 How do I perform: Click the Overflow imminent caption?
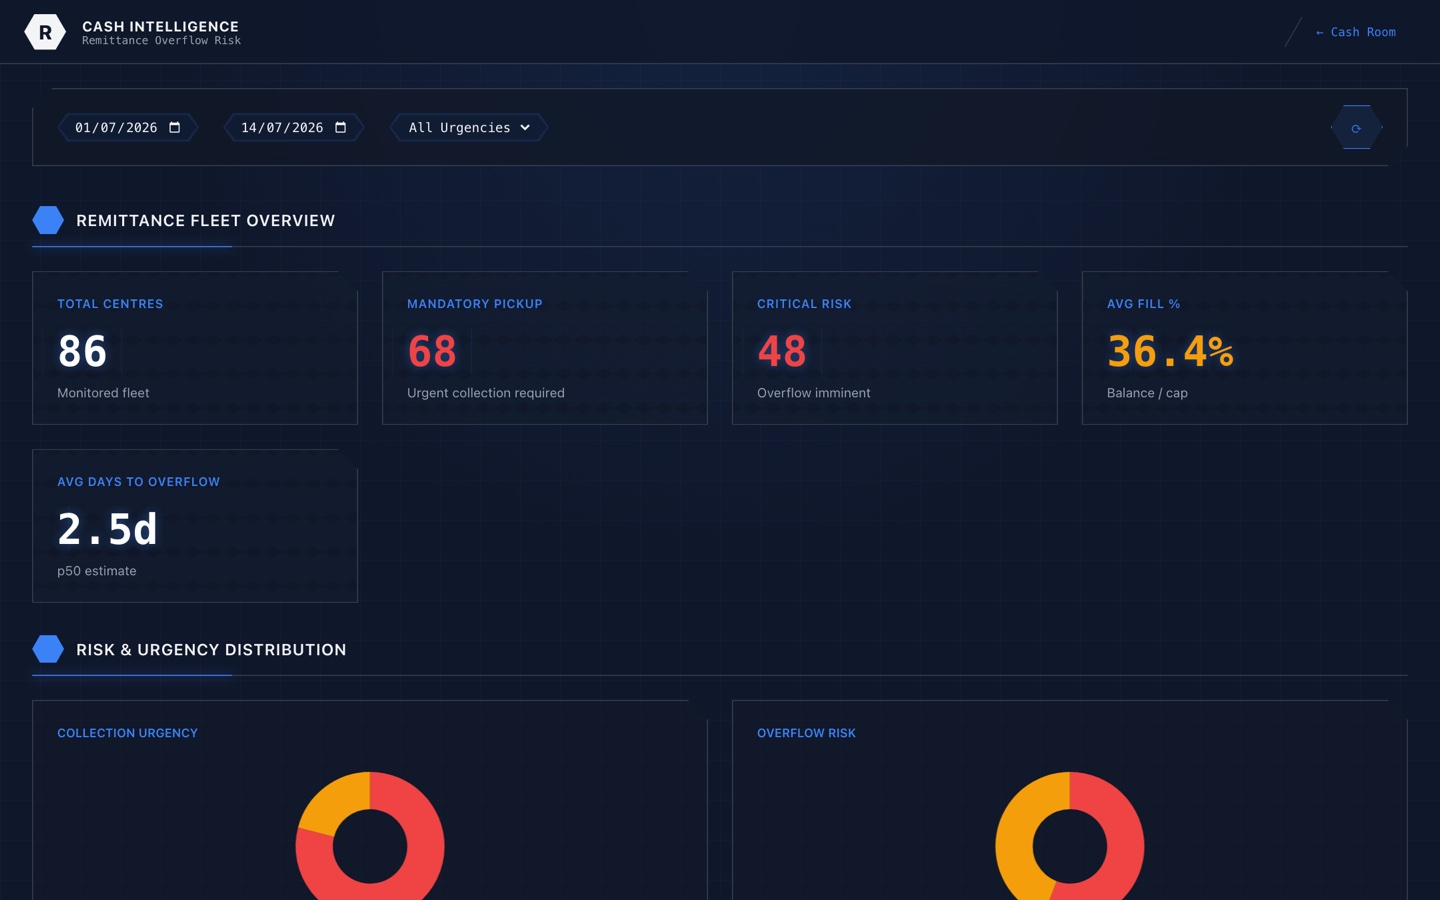pyautogui.click(x=814, y=393)
